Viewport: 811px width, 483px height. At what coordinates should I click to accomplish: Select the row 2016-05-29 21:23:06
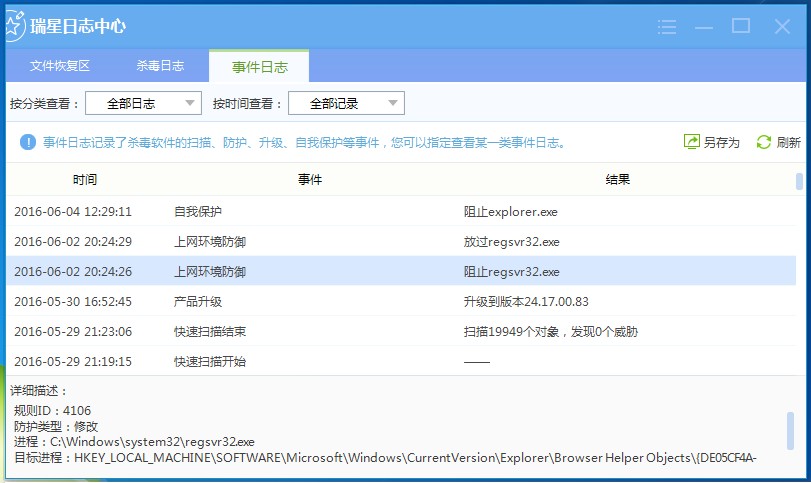pos(401,331)
